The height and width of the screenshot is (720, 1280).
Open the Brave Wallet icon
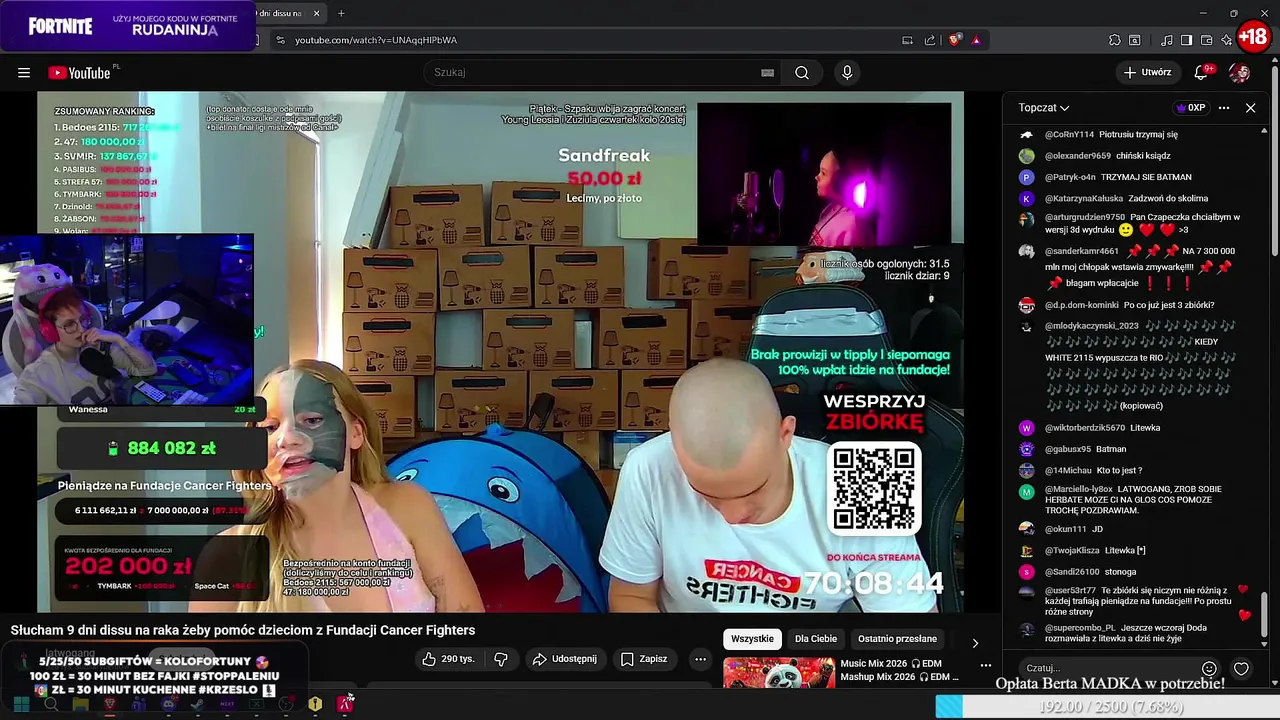[x=1206, y=40]
